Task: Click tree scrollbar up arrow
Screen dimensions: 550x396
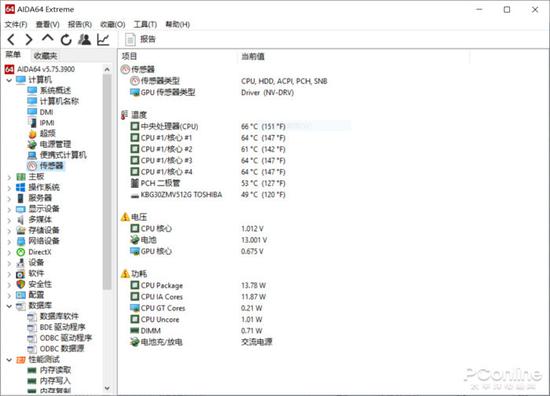Action: click(x=107, y=69)
